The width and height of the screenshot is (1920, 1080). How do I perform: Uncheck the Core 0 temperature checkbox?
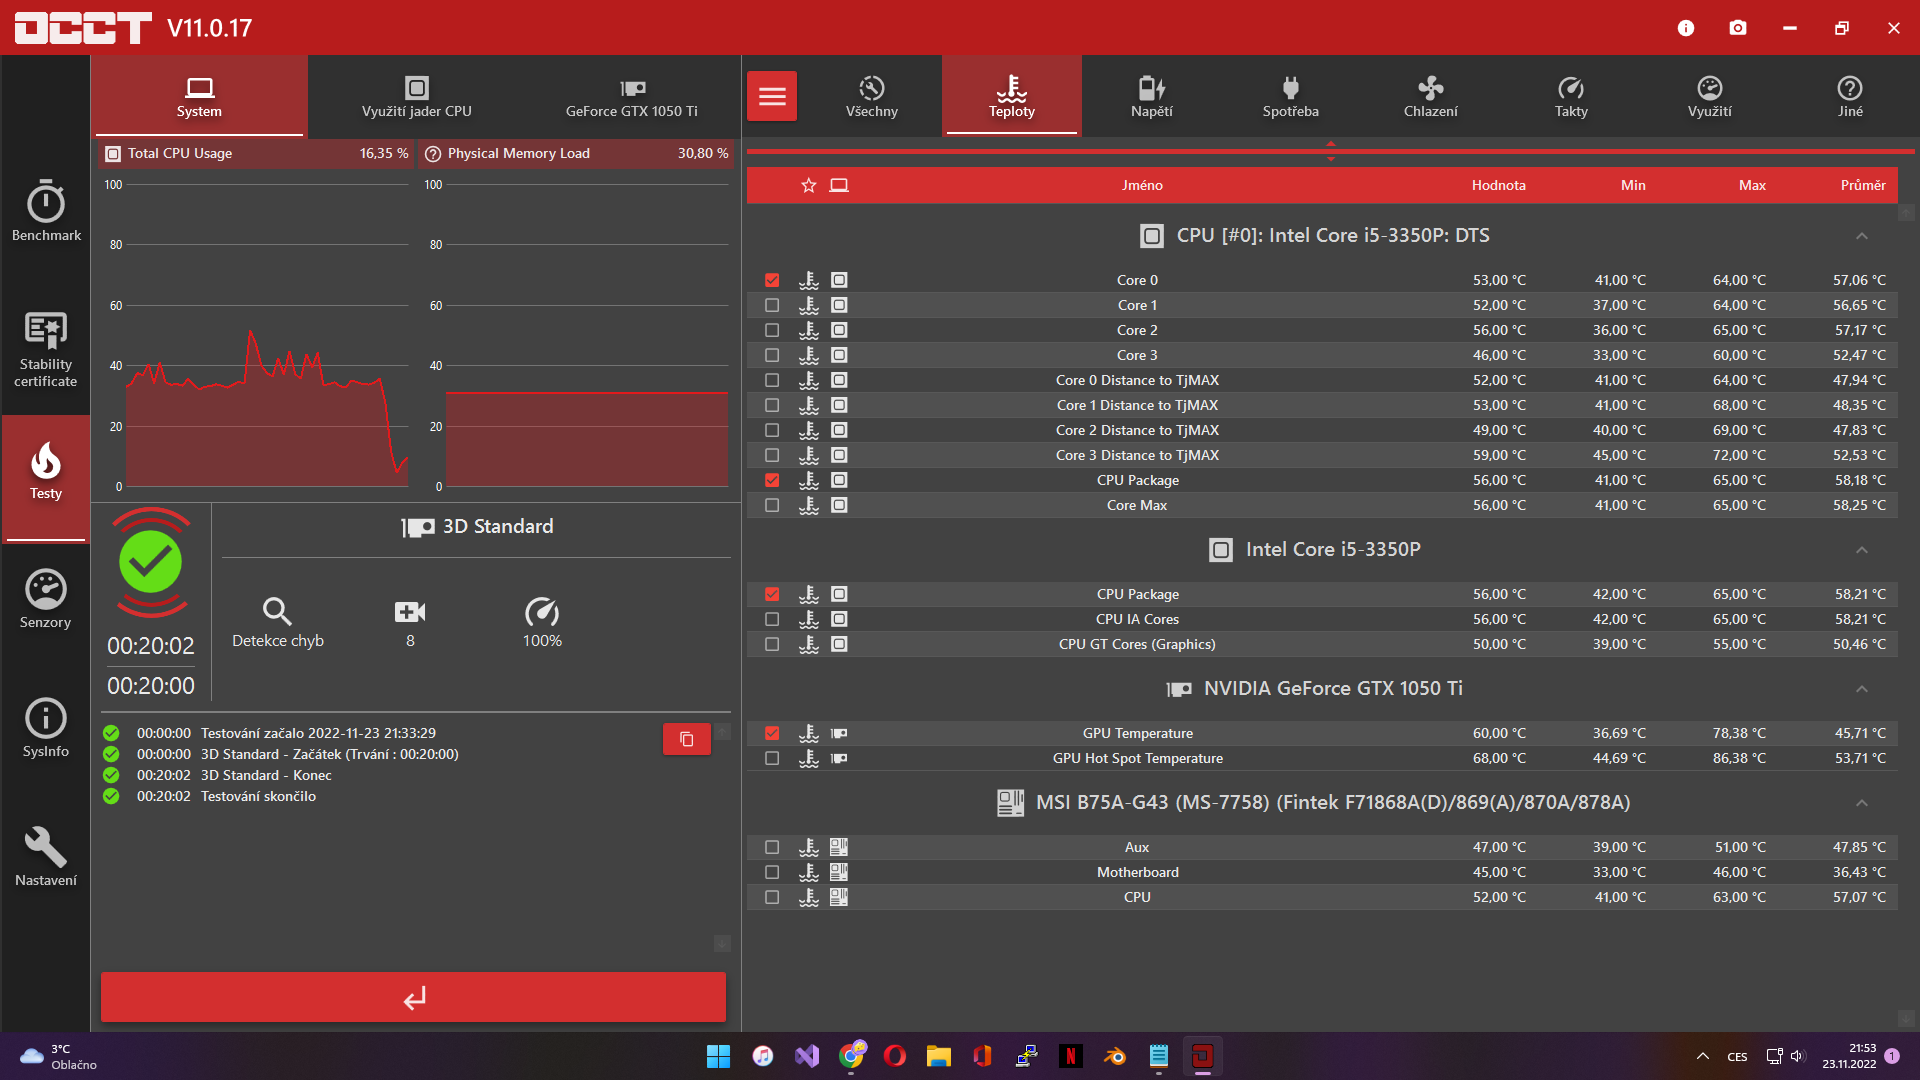click(x=772, y=280)
